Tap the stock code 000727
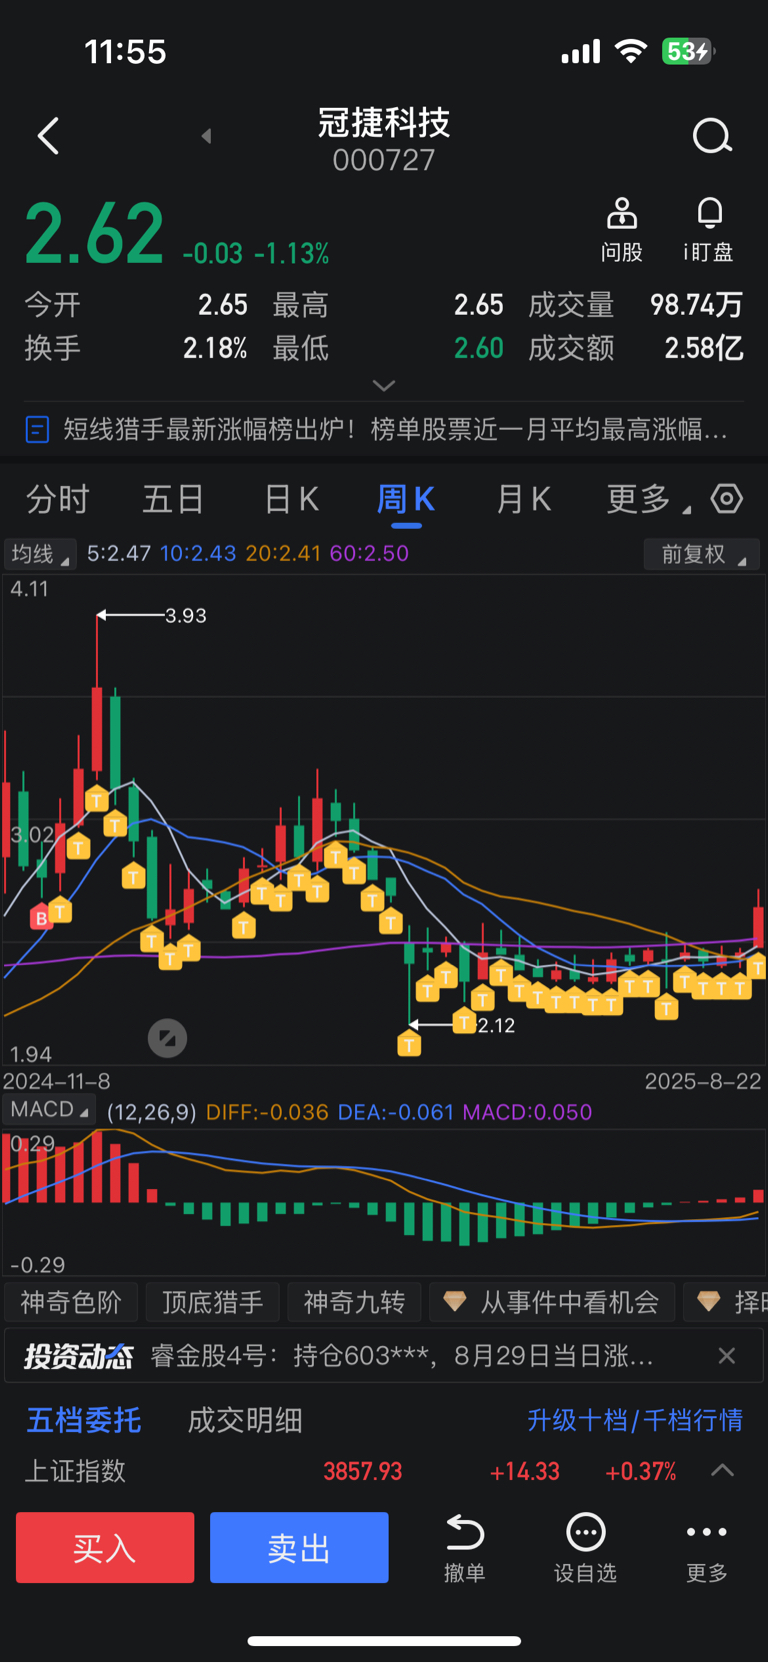768x1663 pixels. point(384,160)
